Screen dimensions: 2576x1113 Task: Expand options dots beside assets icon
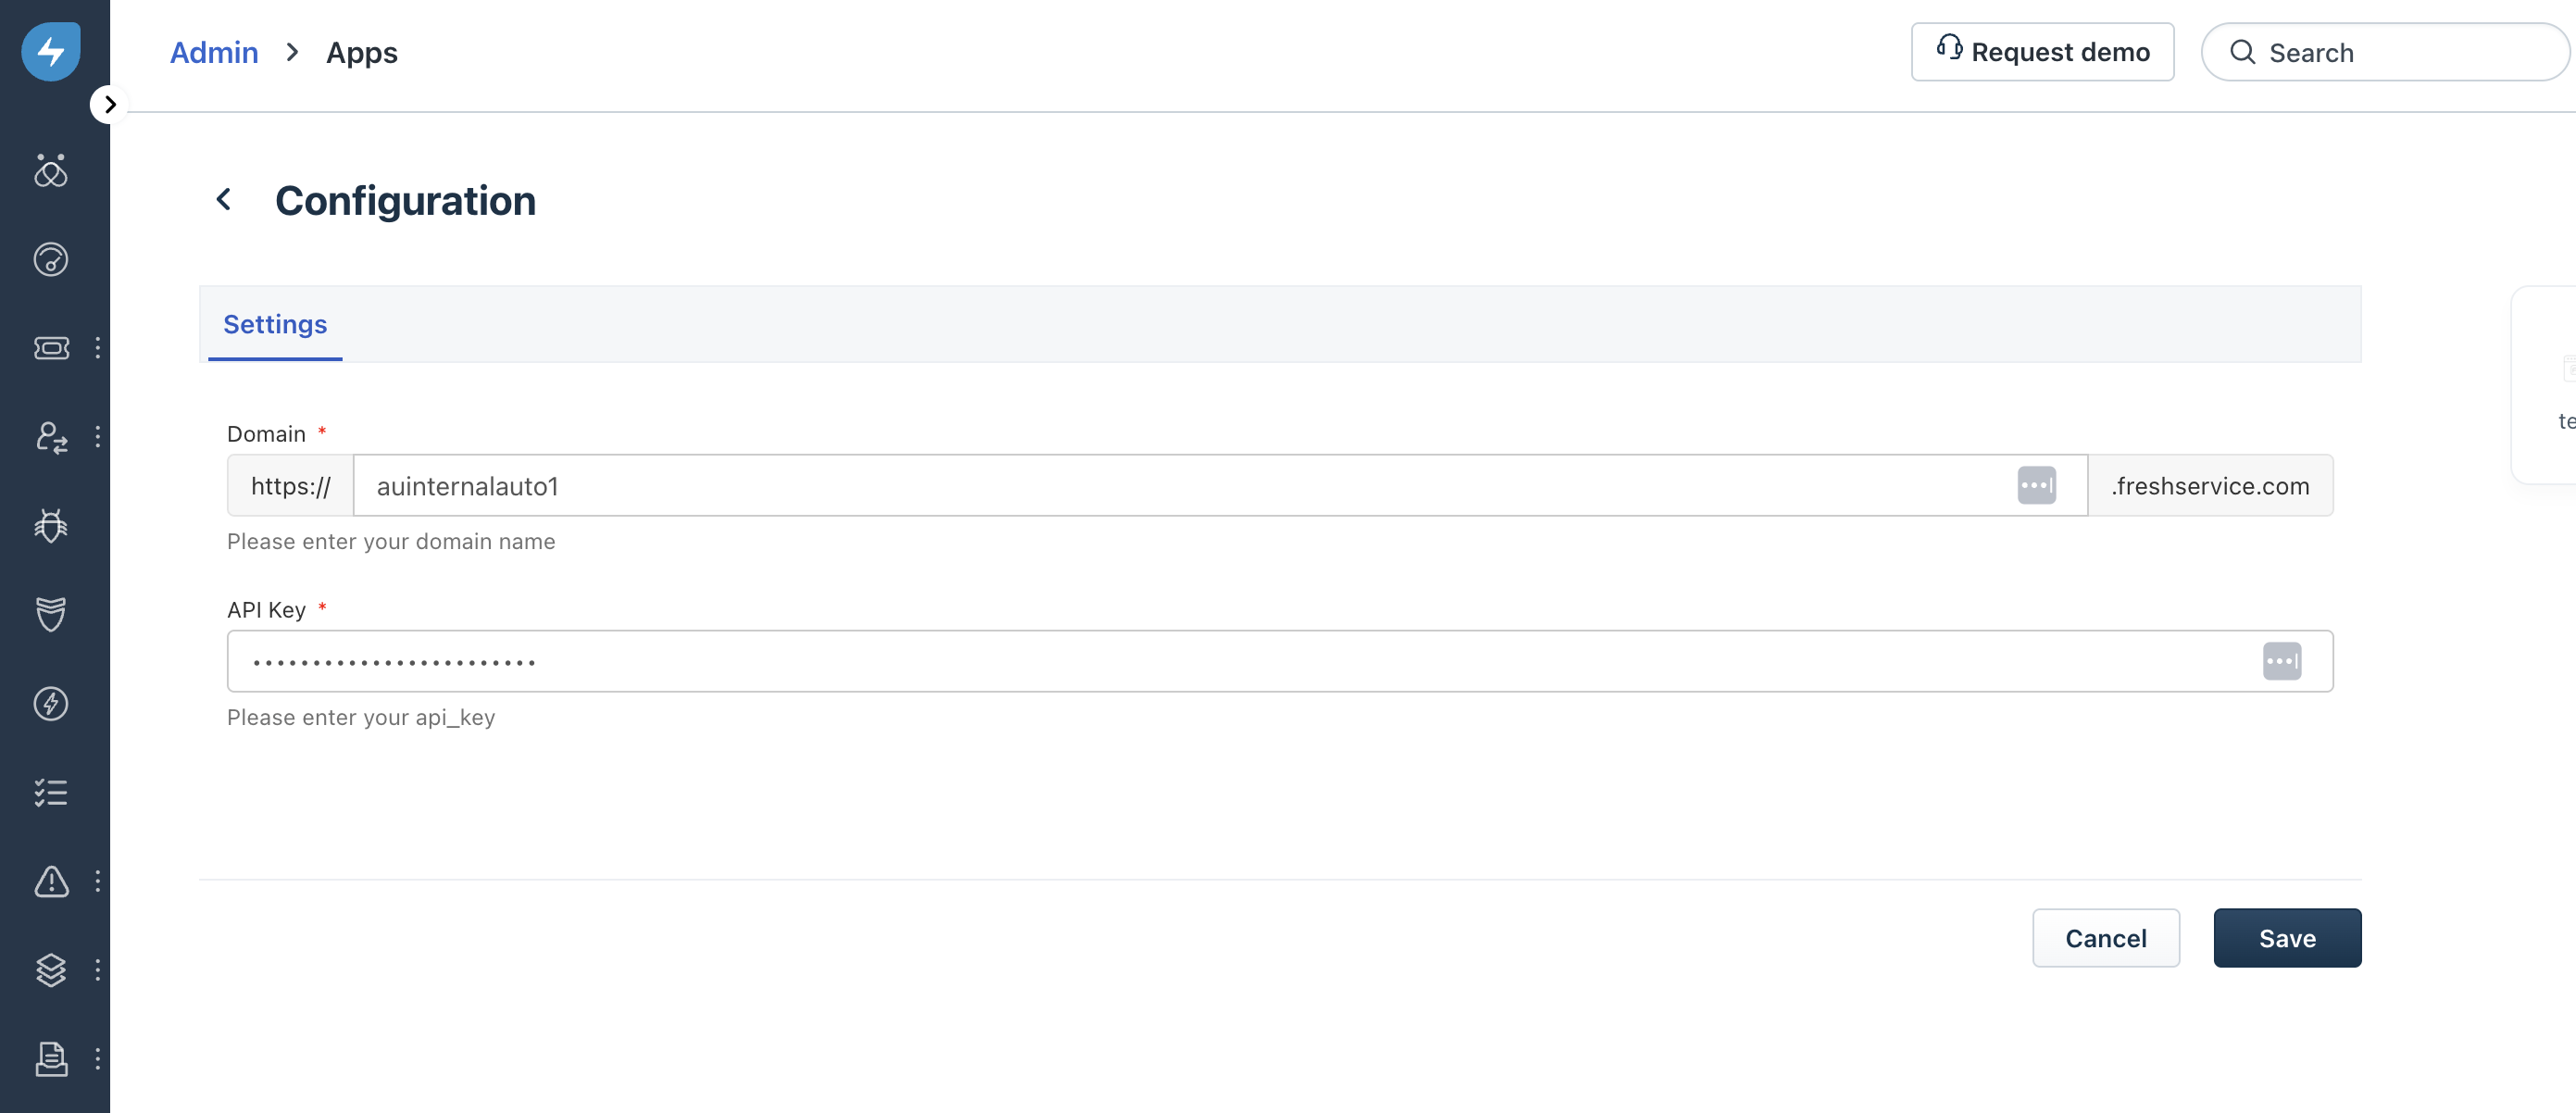coord(97,969)
